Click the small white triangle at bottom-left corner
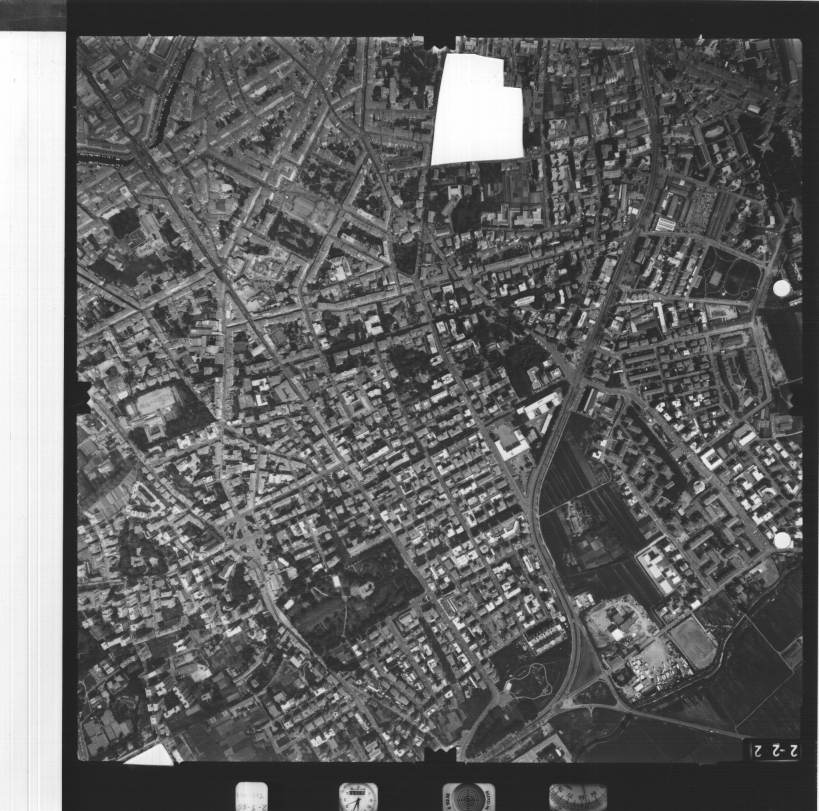Screen dimensions: 819x811 coord(150,755)
